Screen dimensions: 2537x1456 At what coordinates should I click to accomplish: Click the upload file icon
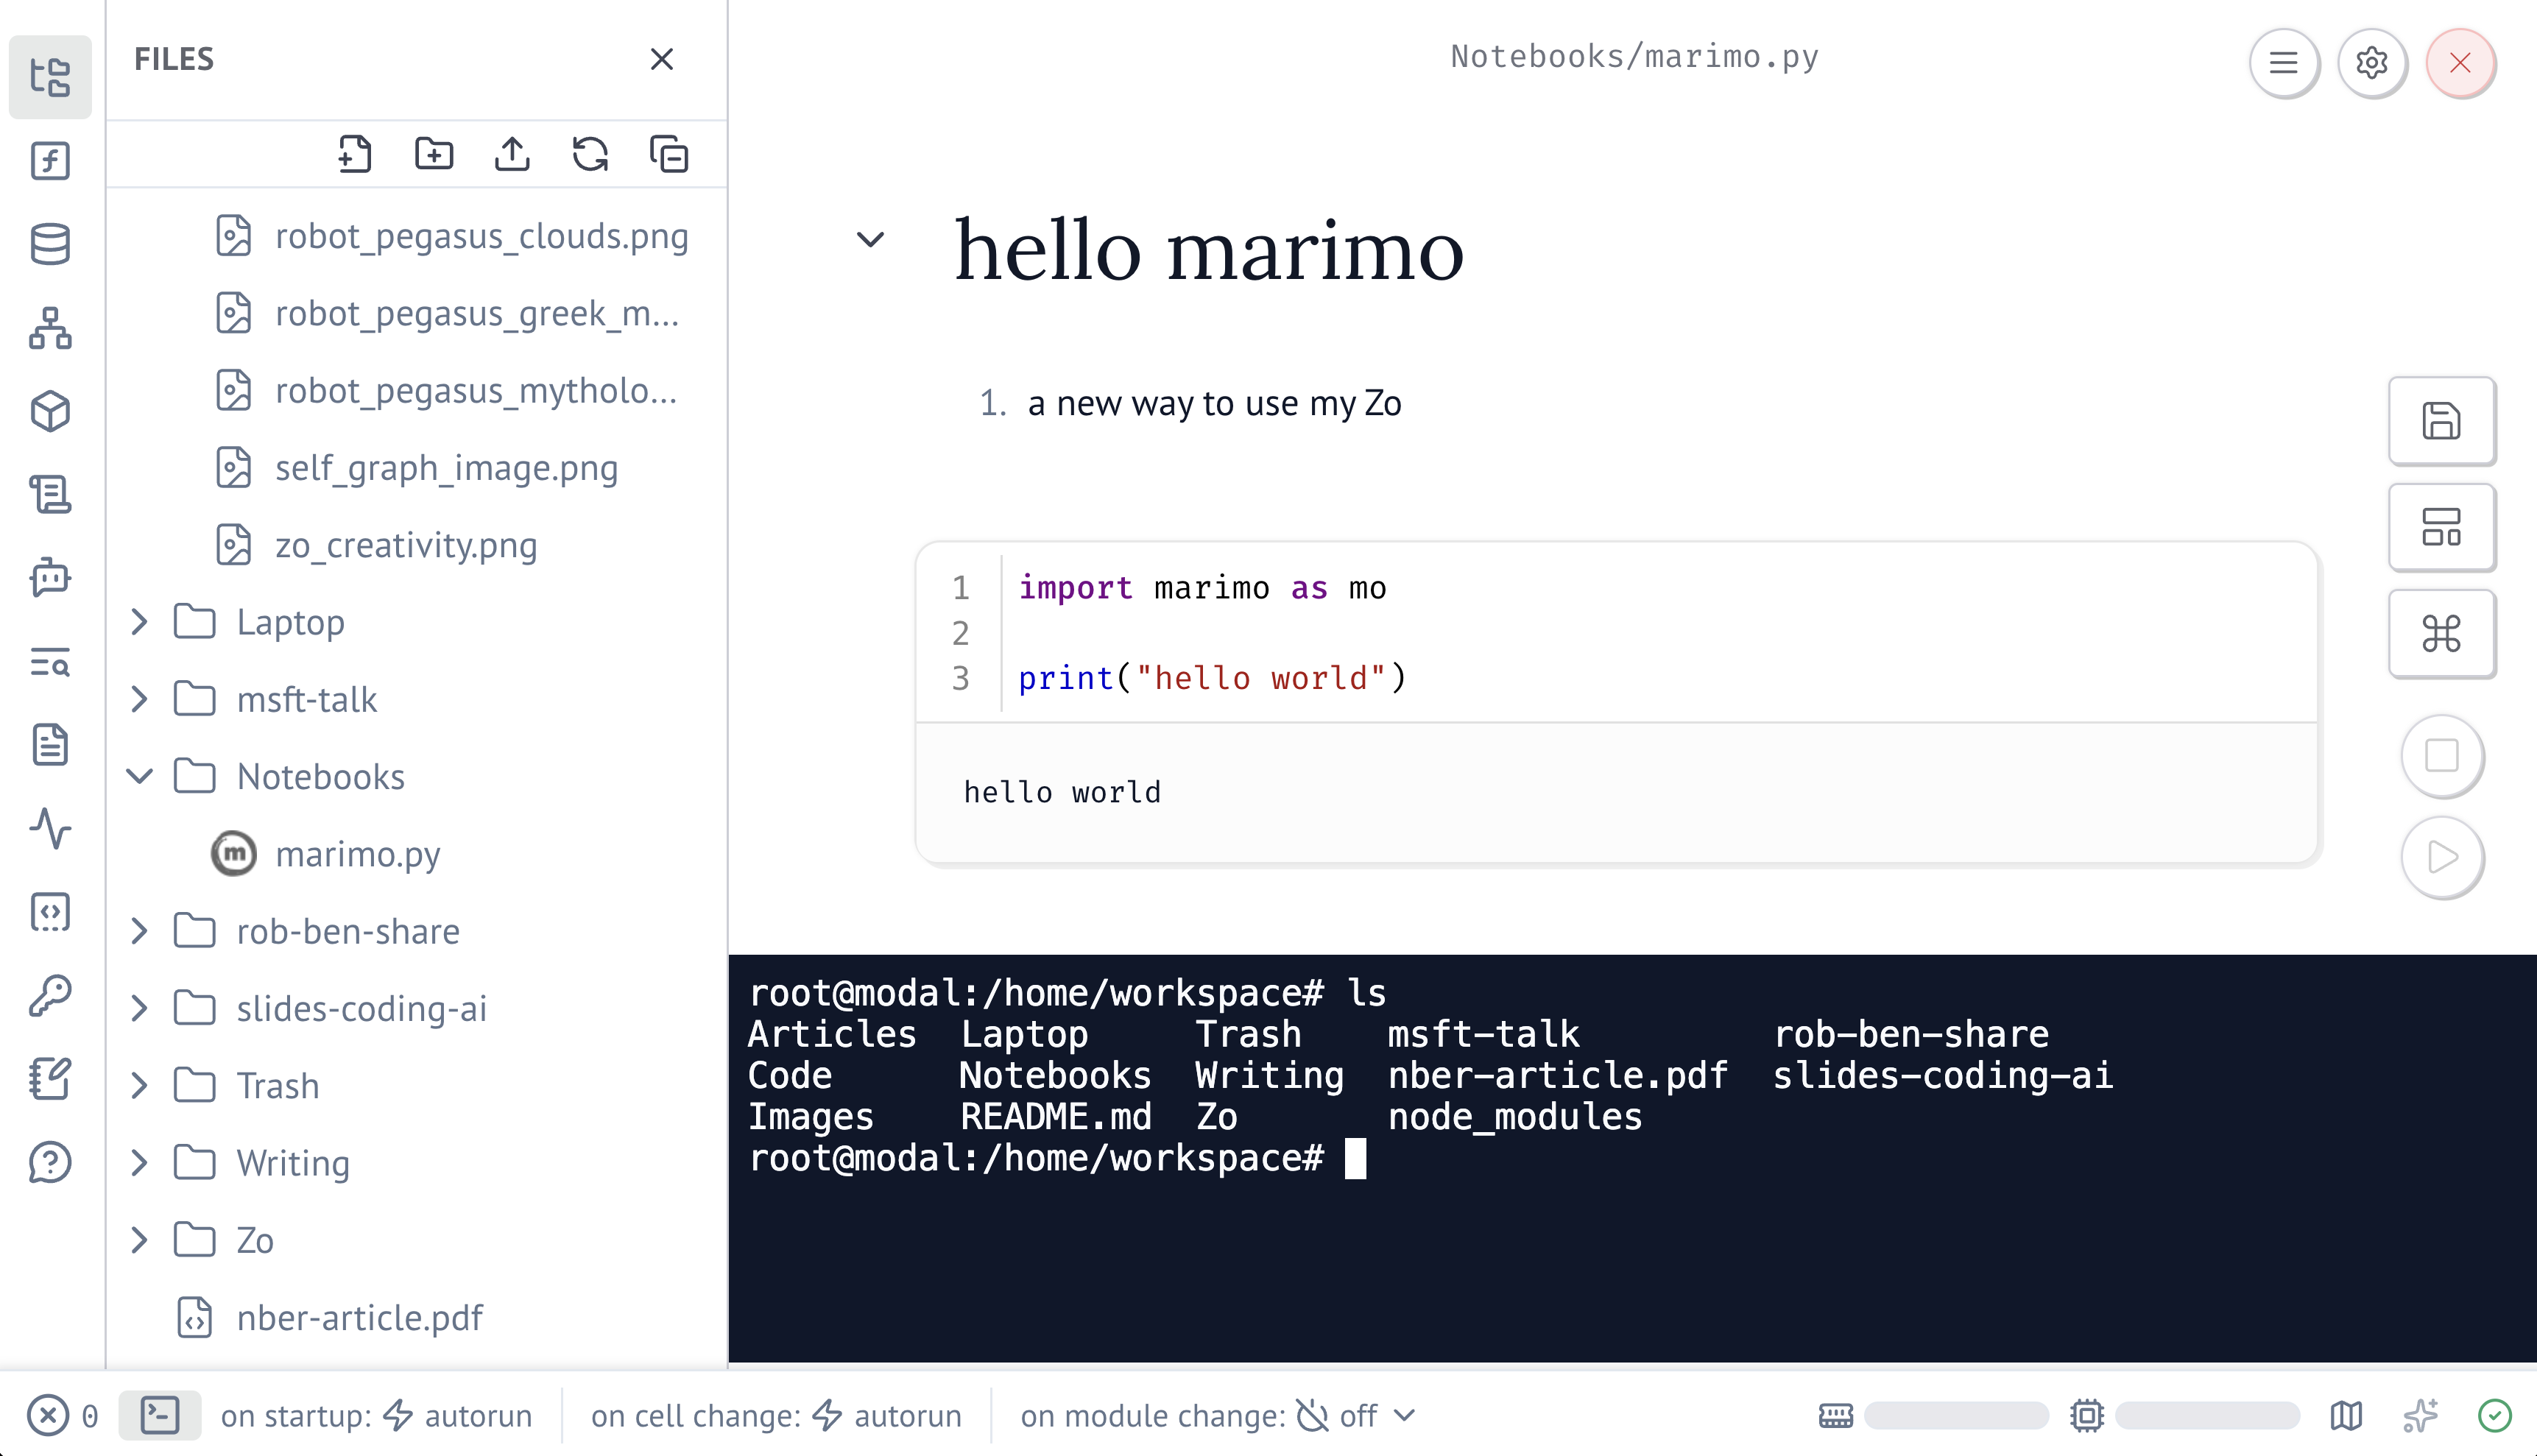512,154
